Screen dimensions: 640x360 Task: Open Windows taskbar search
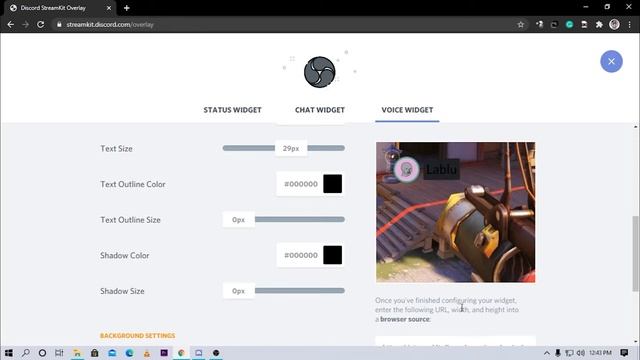point(25,353)
